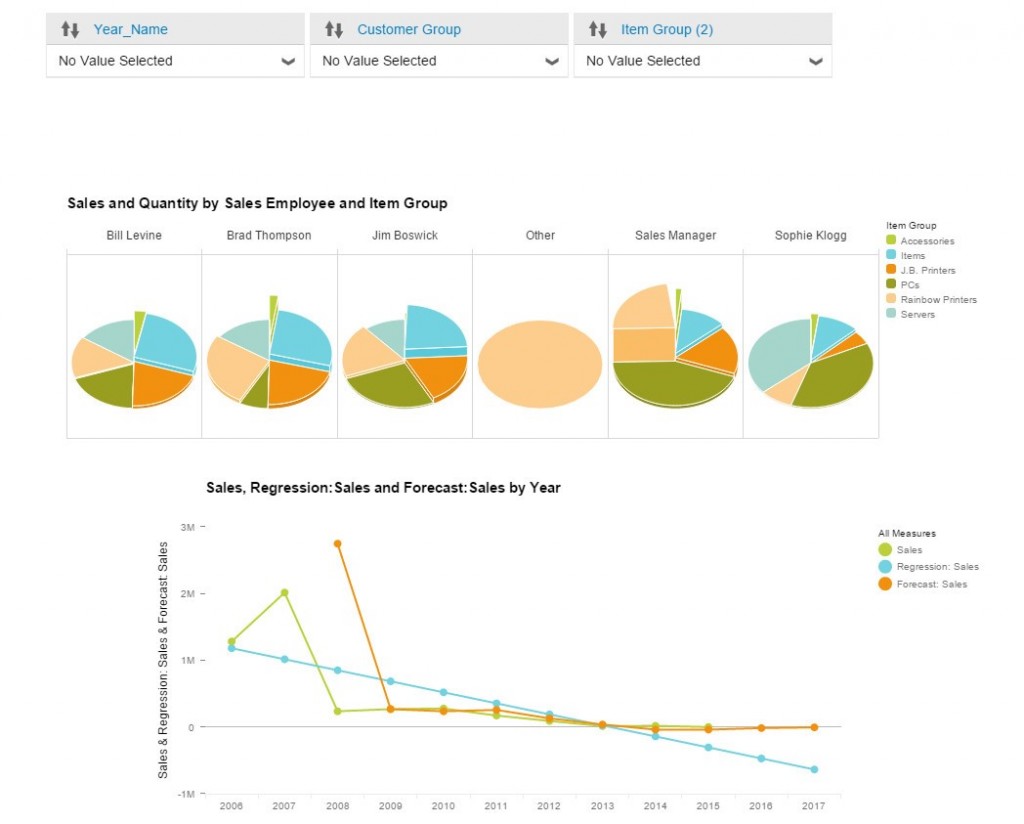This screenshot has height=824, width=1024.
Task: Click the sort icon beside Item Group filter
Action: pos(596,29)
